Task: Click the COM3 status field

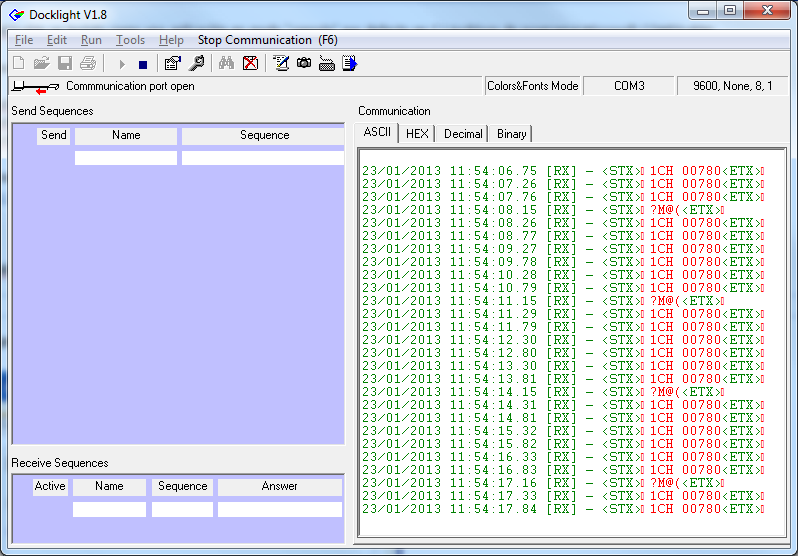Action: pos(629,86)
